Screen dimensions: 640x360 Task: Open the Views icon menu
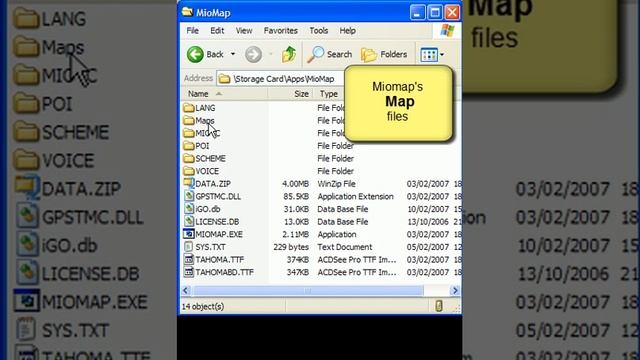(432, 55)
